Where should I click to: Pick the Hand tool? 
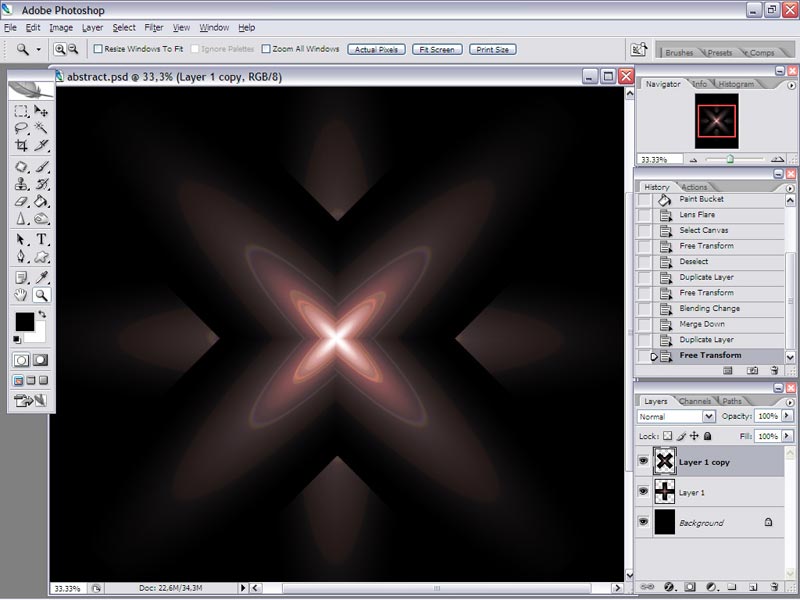21,294
